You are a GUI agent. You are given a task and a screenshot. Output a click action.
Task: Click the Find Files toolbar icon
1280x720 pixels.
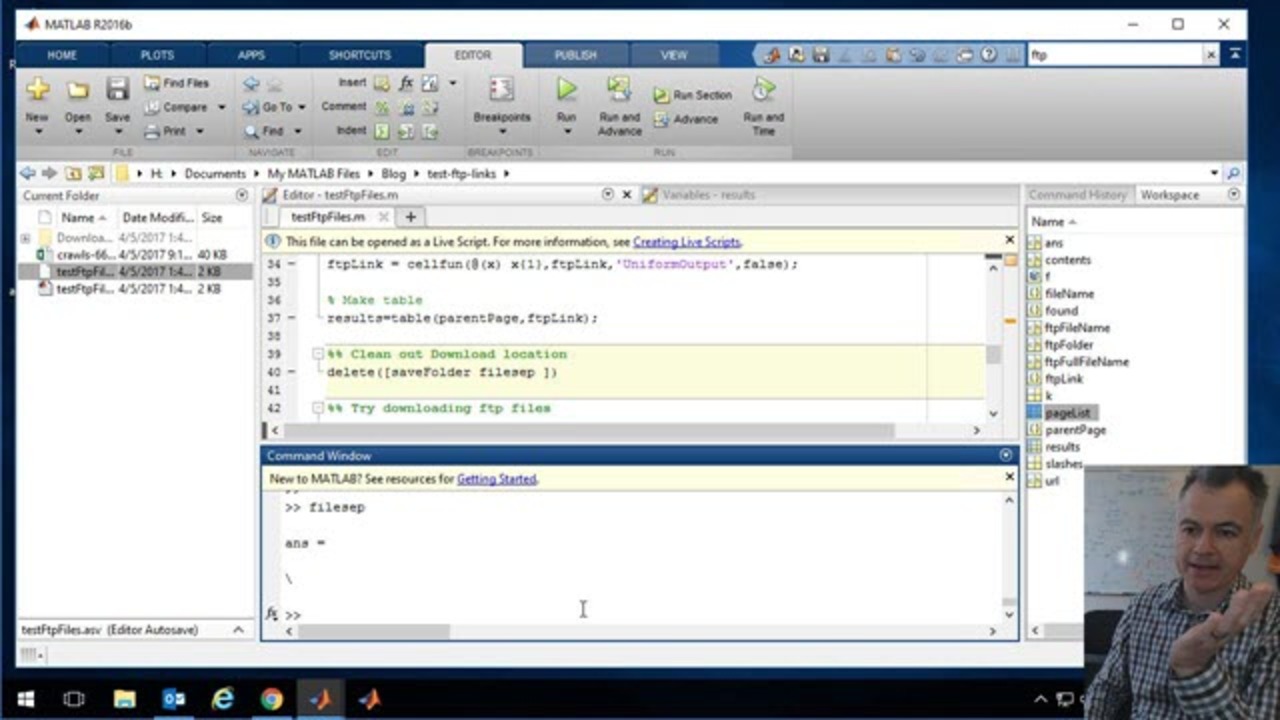tap(153, 83)
